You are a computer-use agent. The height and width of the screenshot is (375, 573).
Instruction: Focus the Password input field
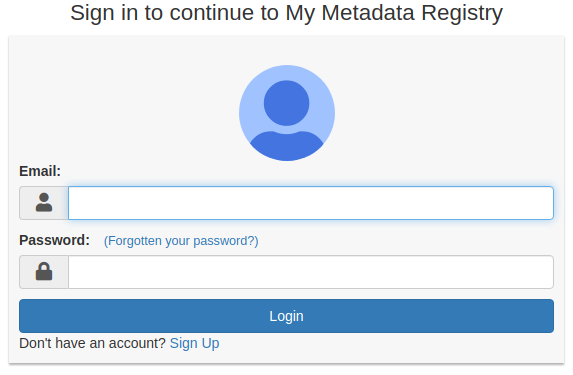311,272
